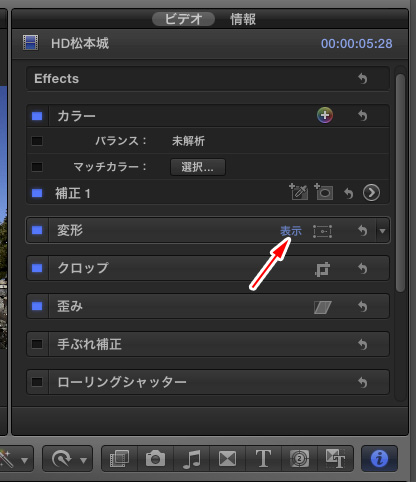Reset the 補正 1 correction
The width and height of the screenshot is (416, 482).
349,193
